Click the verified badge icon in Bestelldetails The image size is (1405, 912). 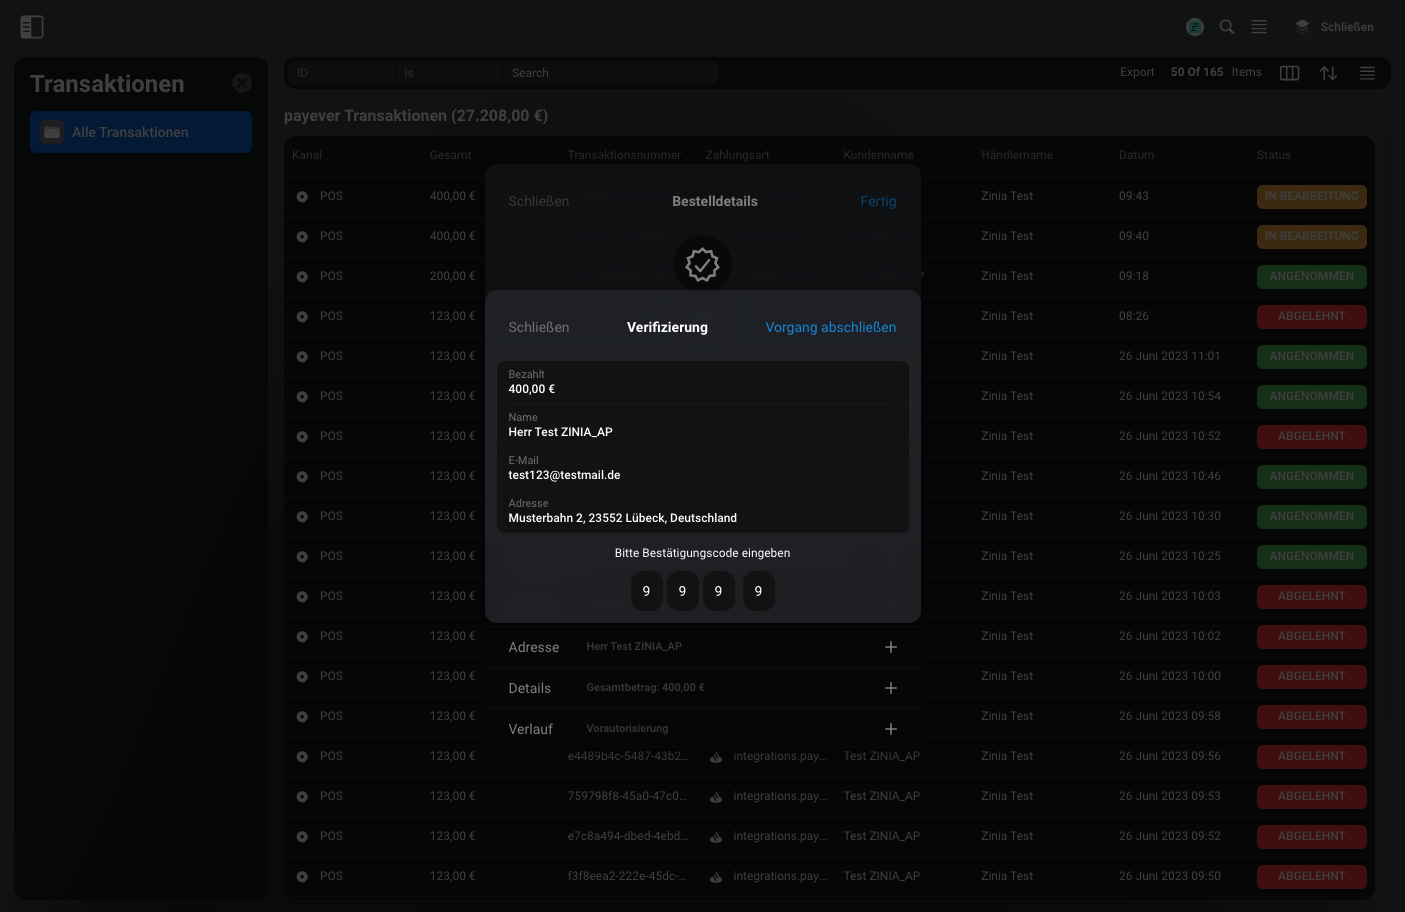click(703, 264)
